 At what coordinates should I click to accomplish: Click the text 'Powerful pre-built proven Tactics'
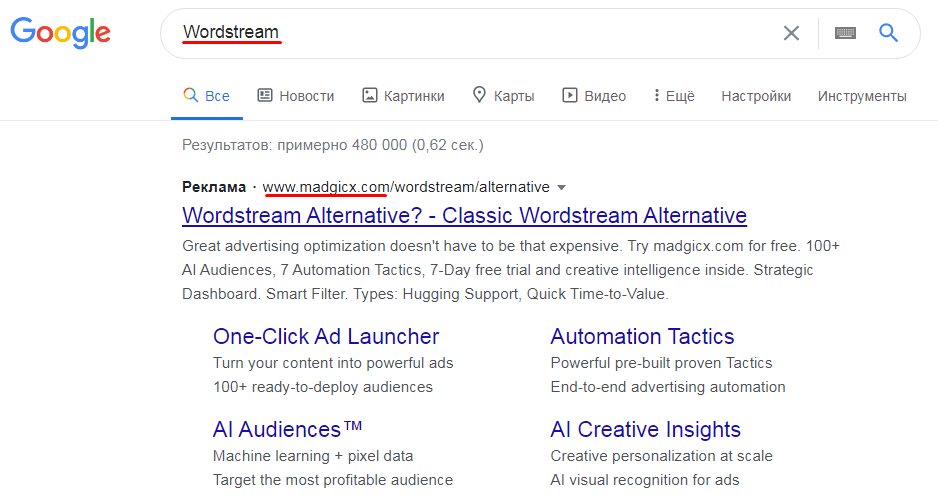[x=661, y=363]
